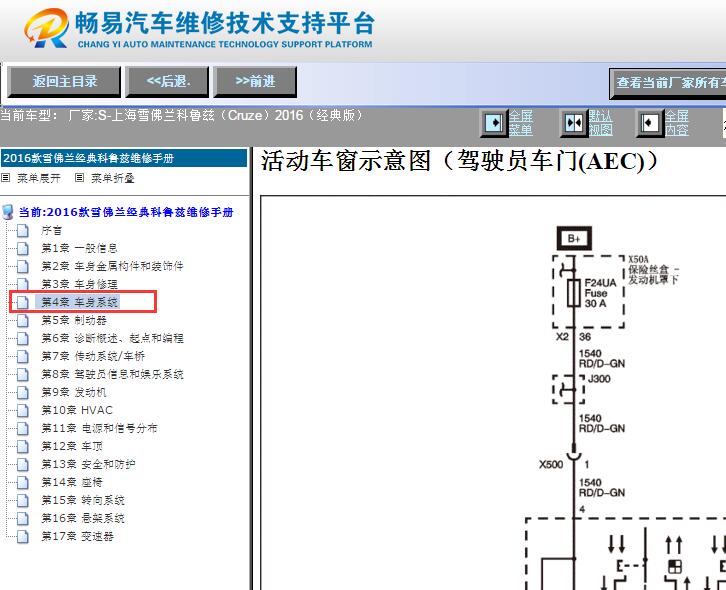Open 第9章 发动机

tap(74, 392)
